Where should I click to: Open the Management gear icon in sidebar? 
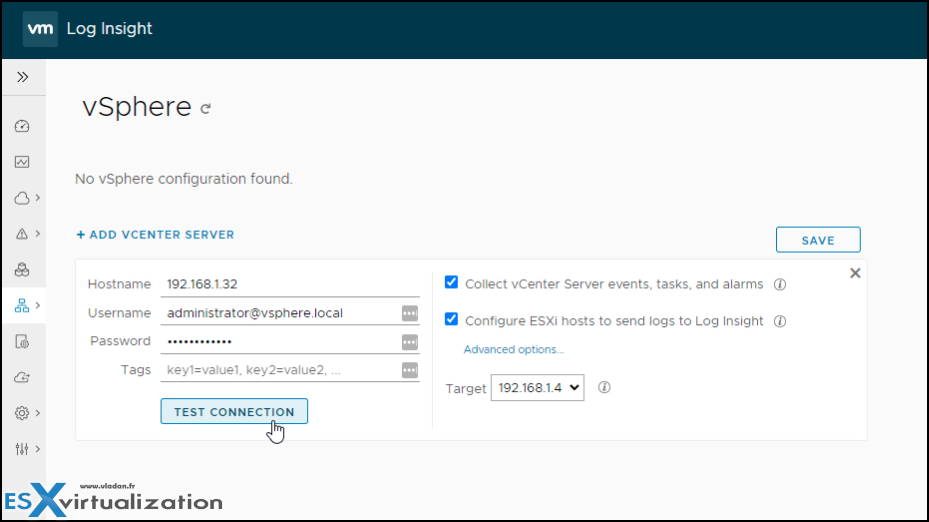coord(22,413)
